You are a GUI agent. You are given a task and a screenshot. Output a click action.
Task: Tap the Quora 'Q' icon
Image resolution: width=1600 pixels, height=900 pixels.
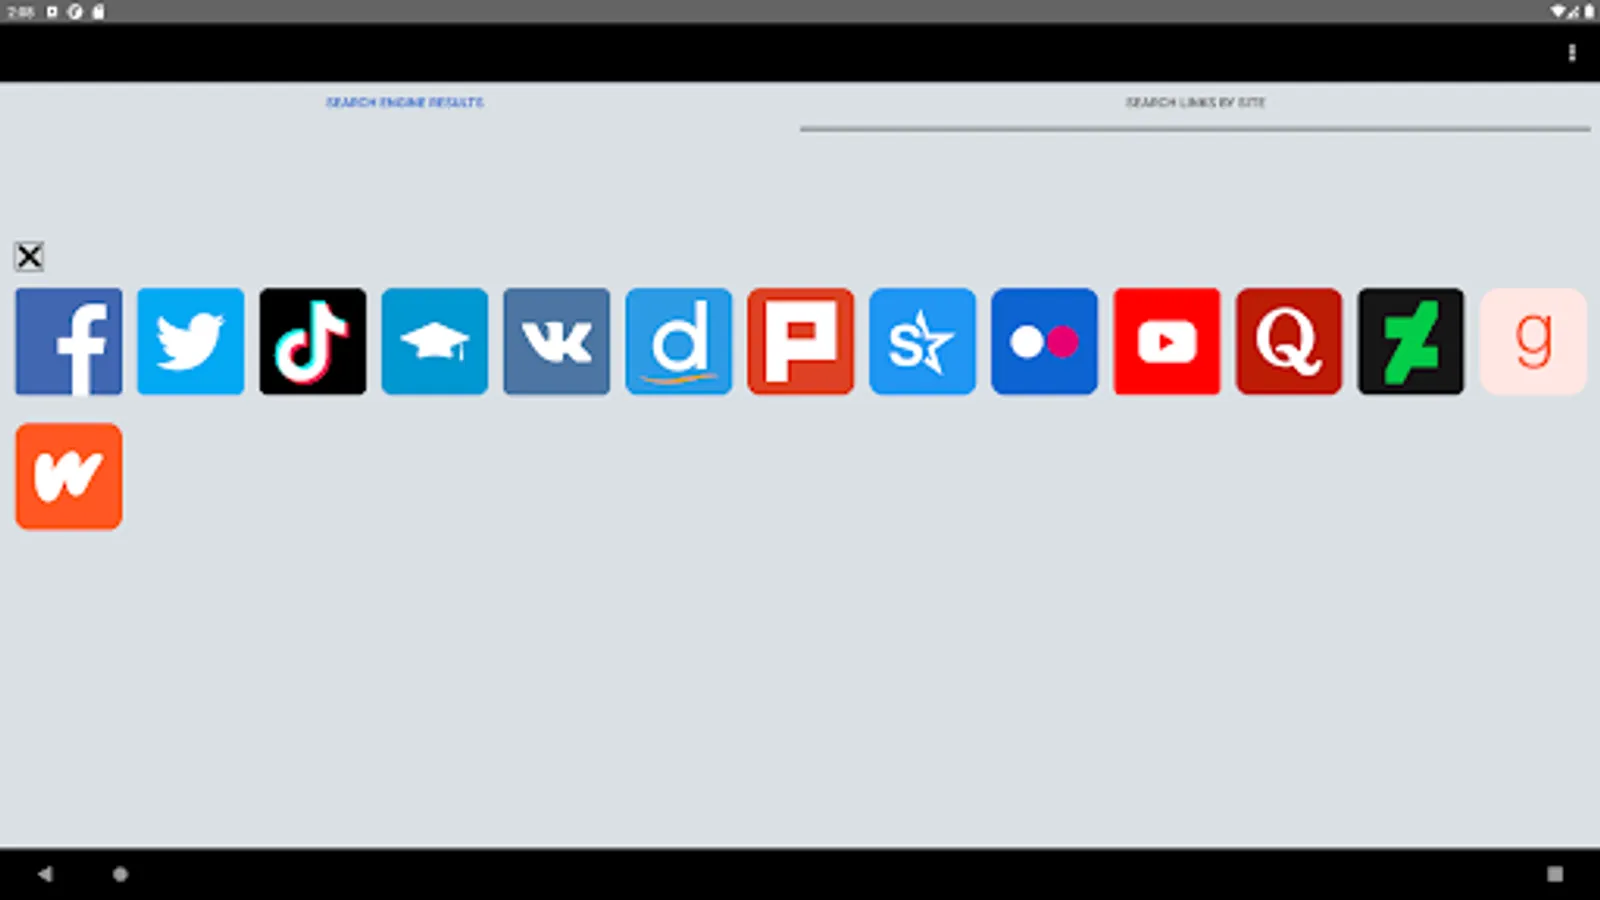coord(1289,342)
